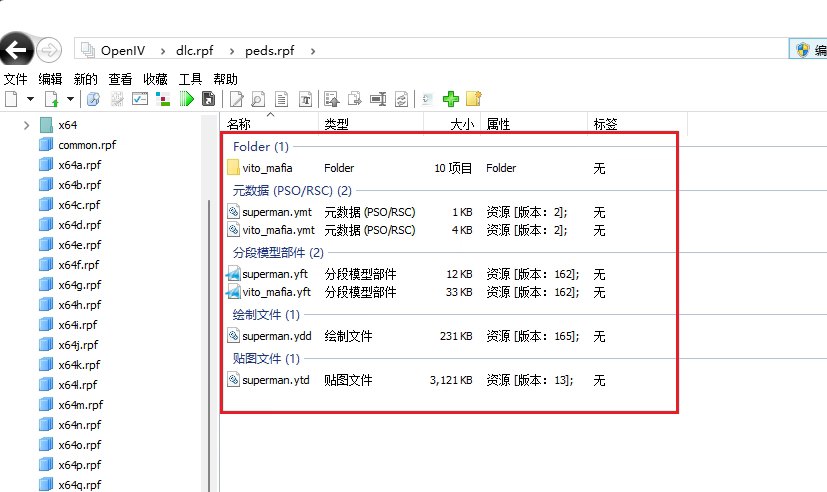
Task: Open the superman.yft model file
Action: point(276,274)
